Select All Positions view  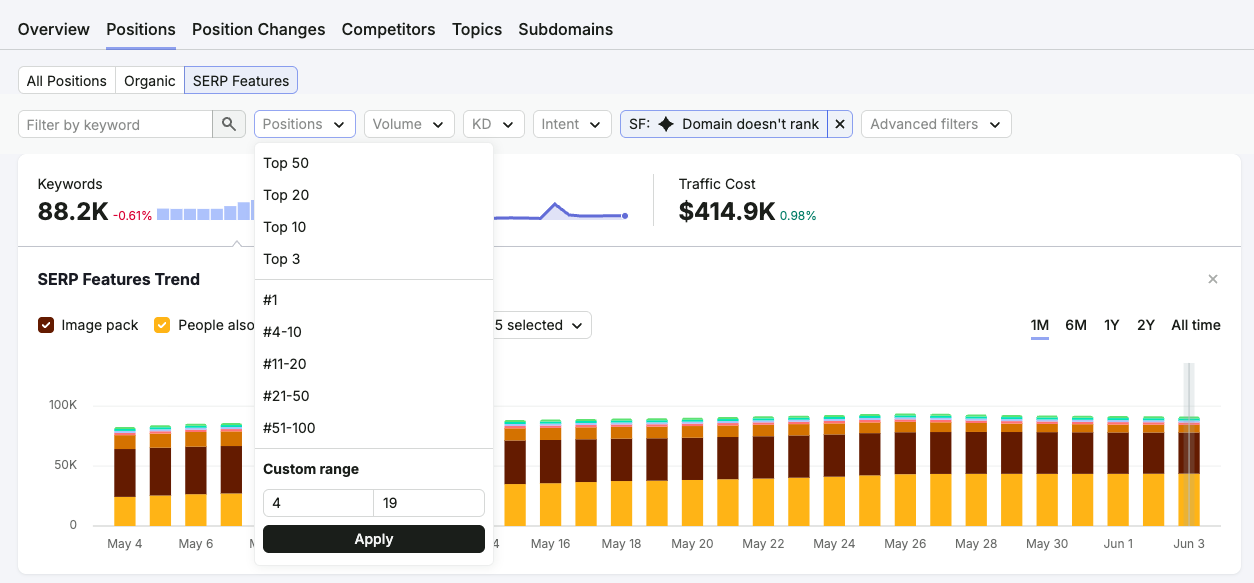67,81
